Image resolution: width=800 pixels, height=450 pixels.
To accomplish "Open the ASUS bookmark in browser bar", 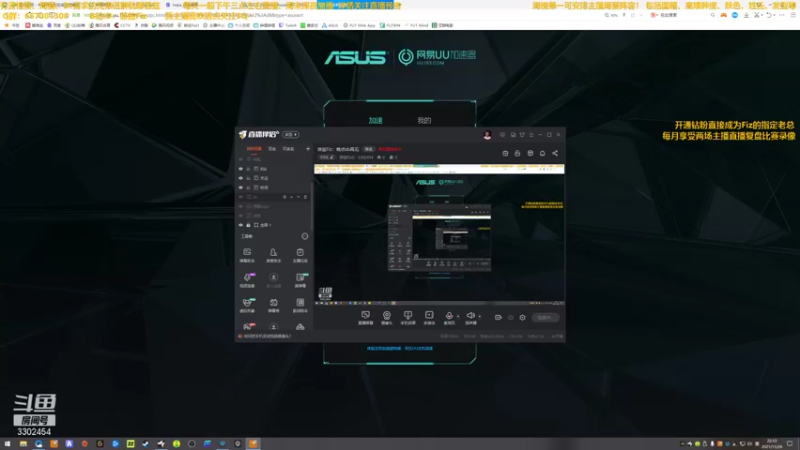I will point(330,25).
